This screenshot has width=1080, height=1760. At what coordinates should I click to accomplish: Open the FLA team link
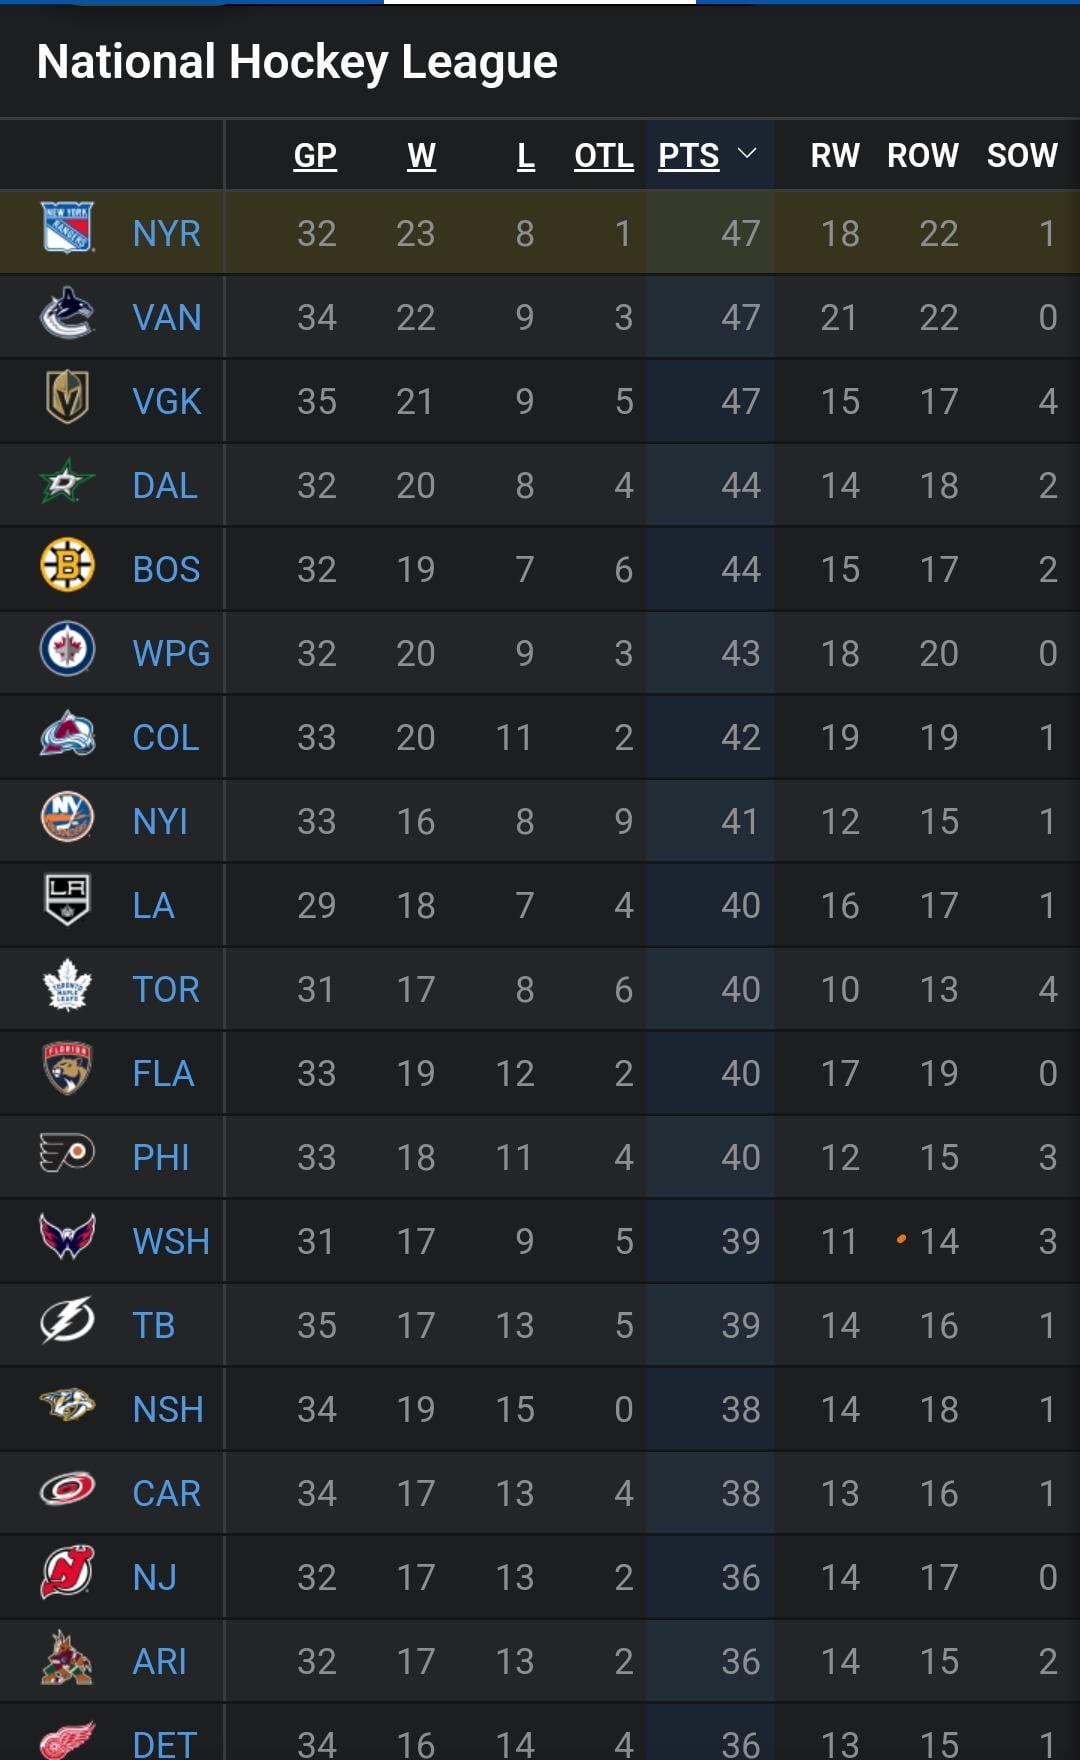tap(163, 1074)
